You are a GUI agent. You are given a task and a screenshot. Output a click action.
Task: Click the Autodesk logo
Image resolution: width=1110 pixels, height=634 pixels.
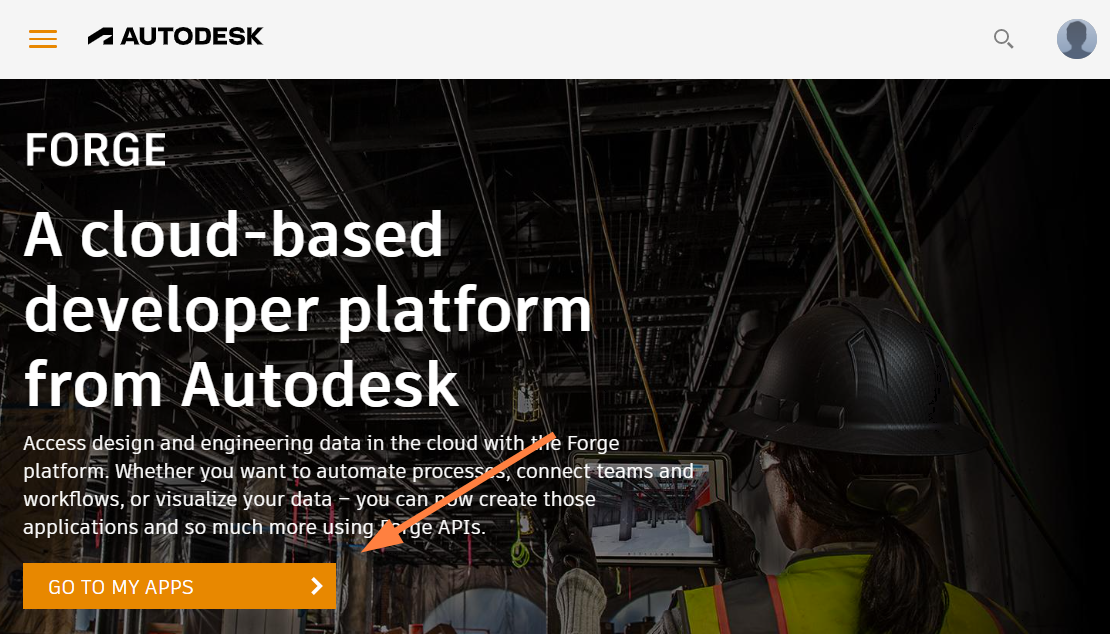click(176, 36)
